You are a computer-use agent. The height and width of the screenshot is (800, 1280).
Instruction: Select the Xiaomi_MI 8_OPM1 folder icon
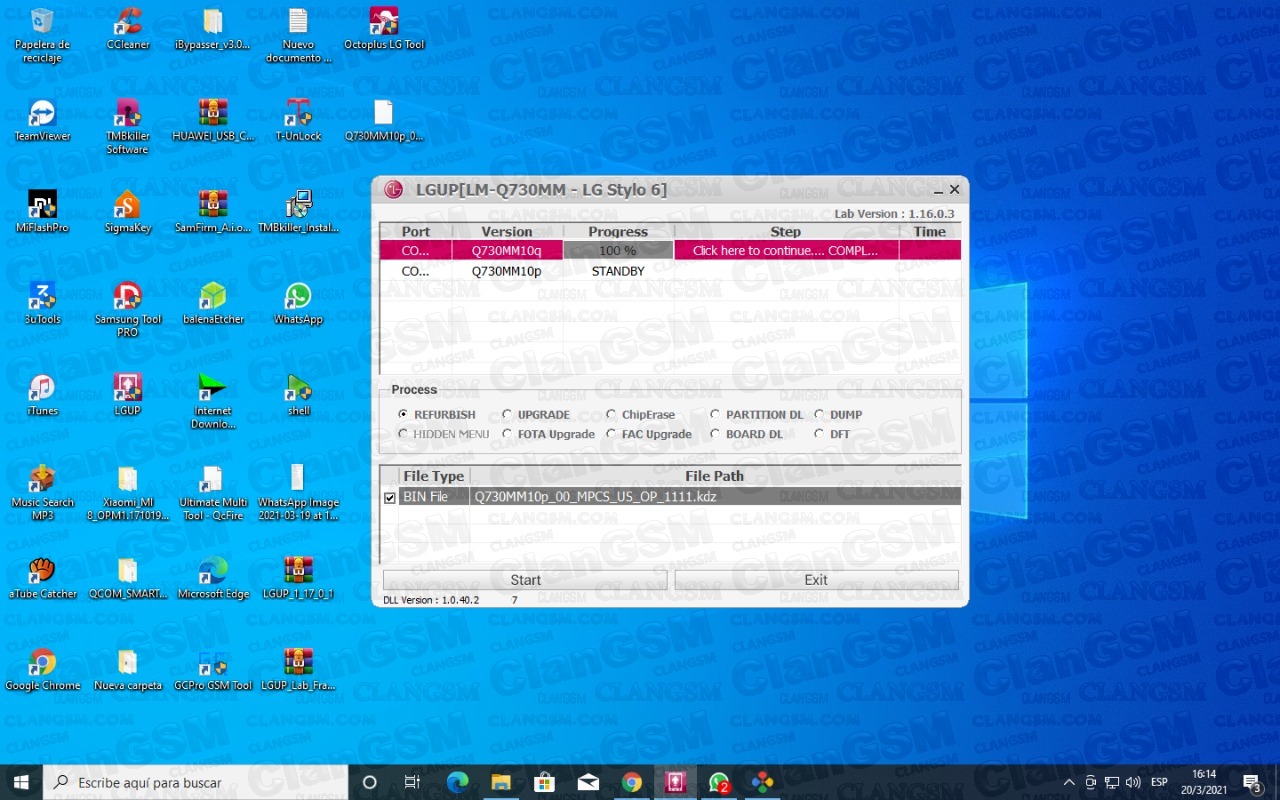(127, 493)
